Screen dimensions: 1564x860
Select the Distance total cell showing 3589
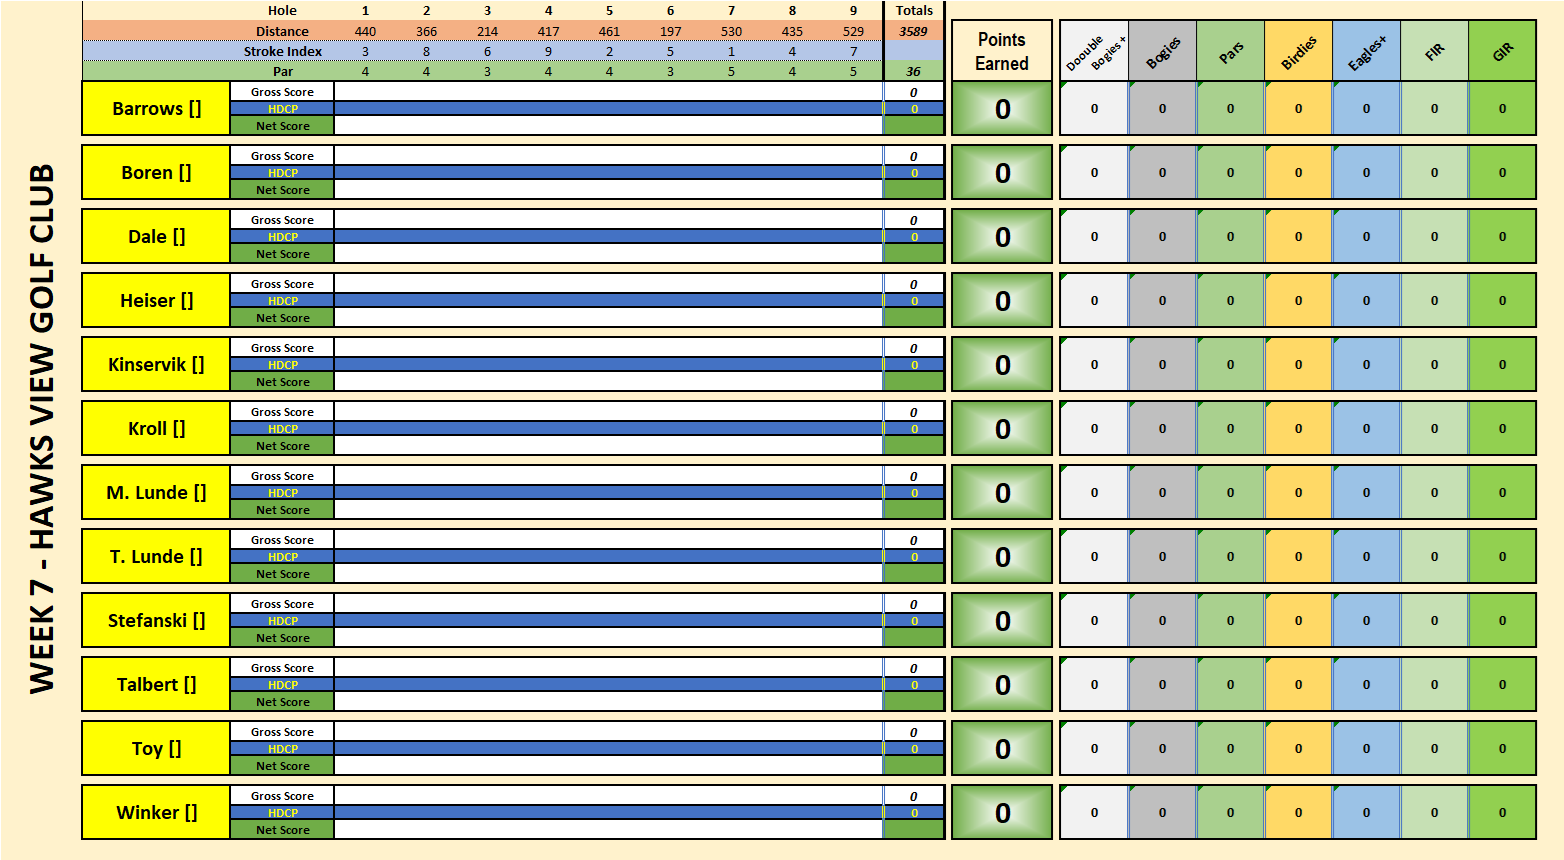913,31
